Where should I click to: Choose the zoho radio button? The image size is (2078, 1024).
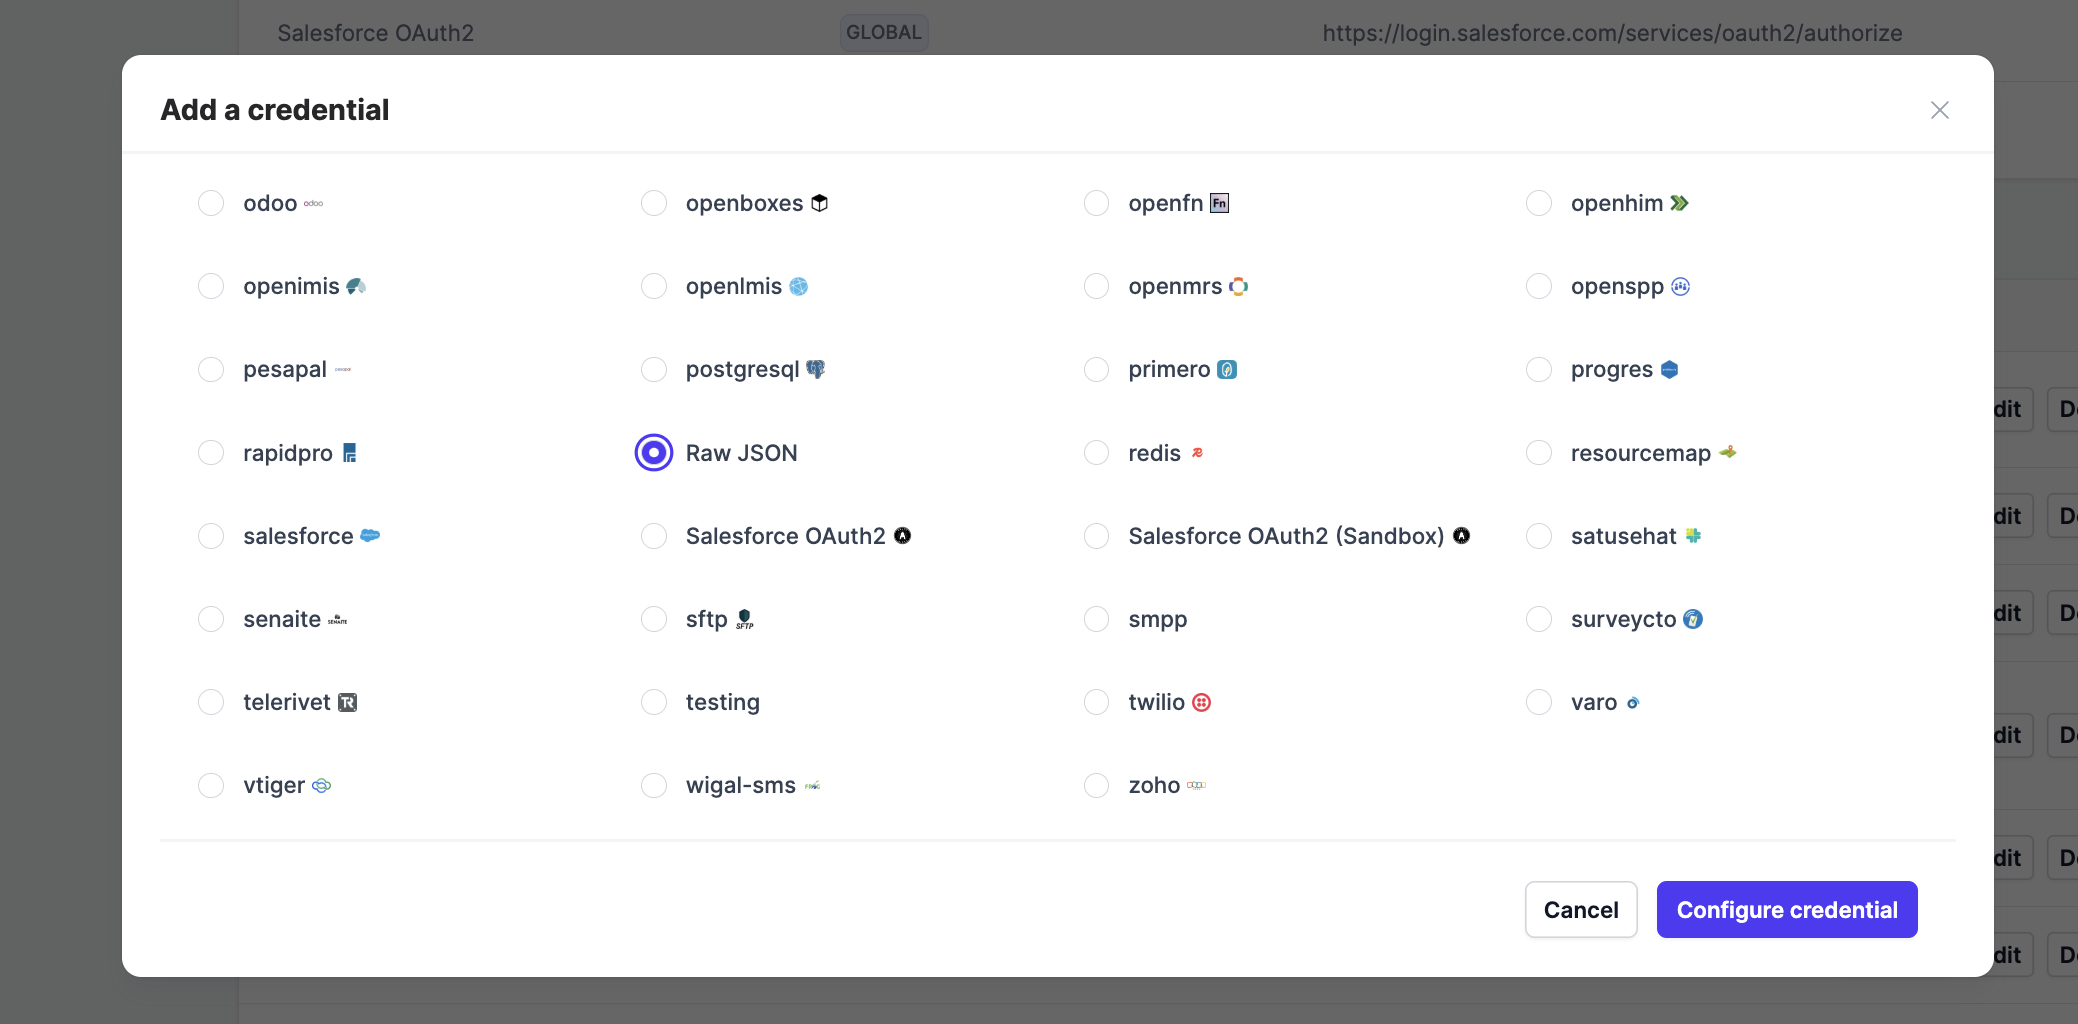click(x=1097, y=785)
